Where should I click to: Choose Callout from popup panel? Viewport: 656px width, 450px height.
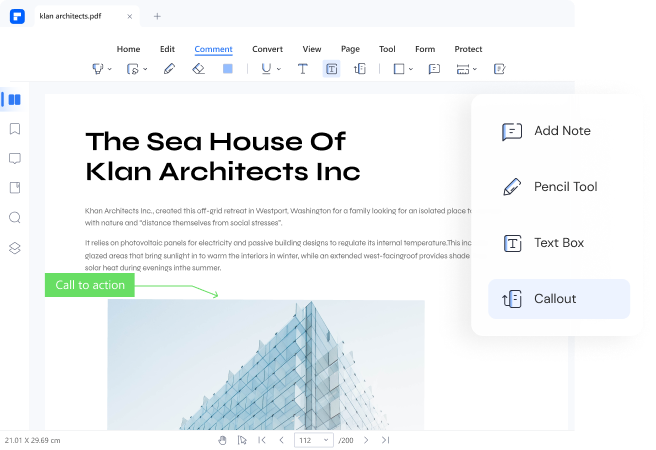click(x=559, y=299)
